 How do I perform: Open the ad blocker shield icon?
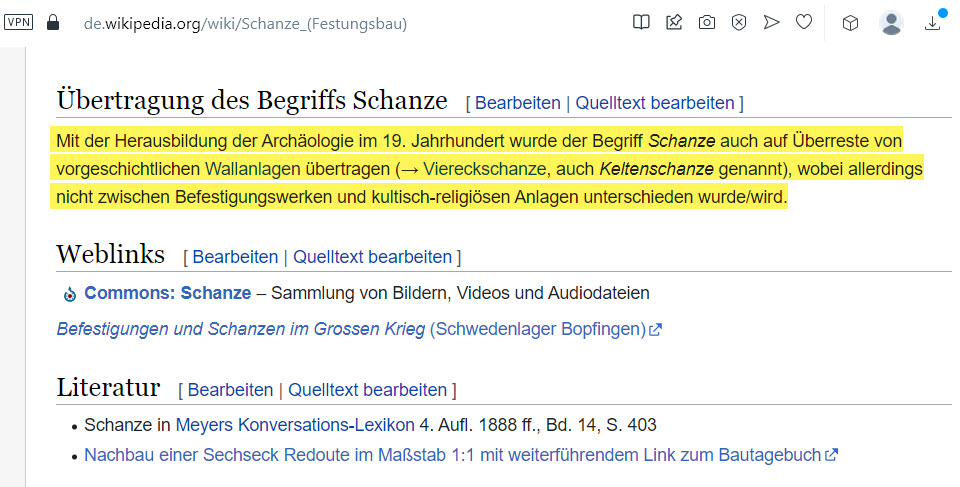pyautogui.click(x=739, y=22)
